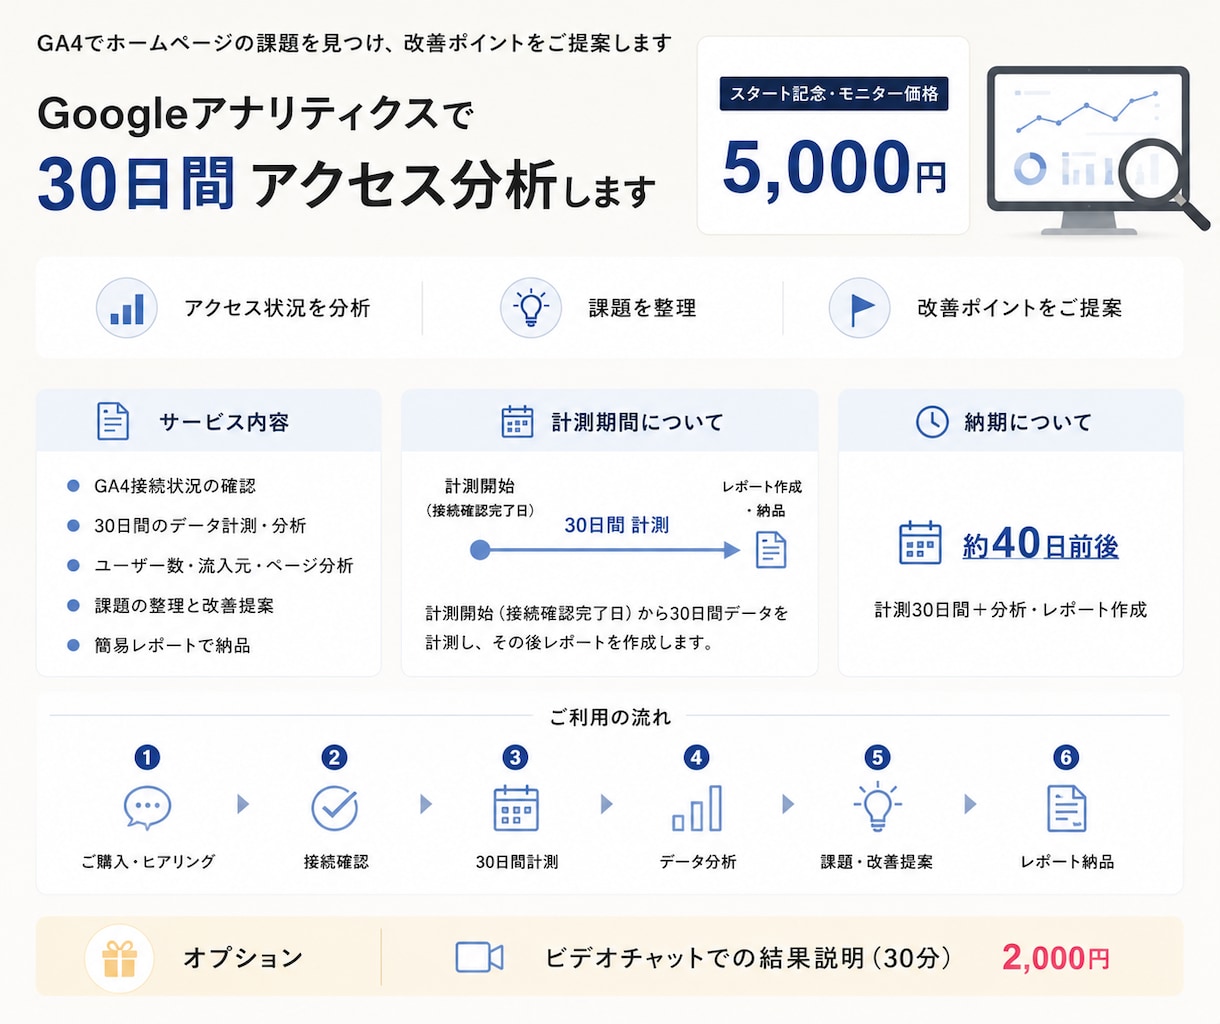
Task: Click the document icon above レポート納品
Action: coord(1066,808)
